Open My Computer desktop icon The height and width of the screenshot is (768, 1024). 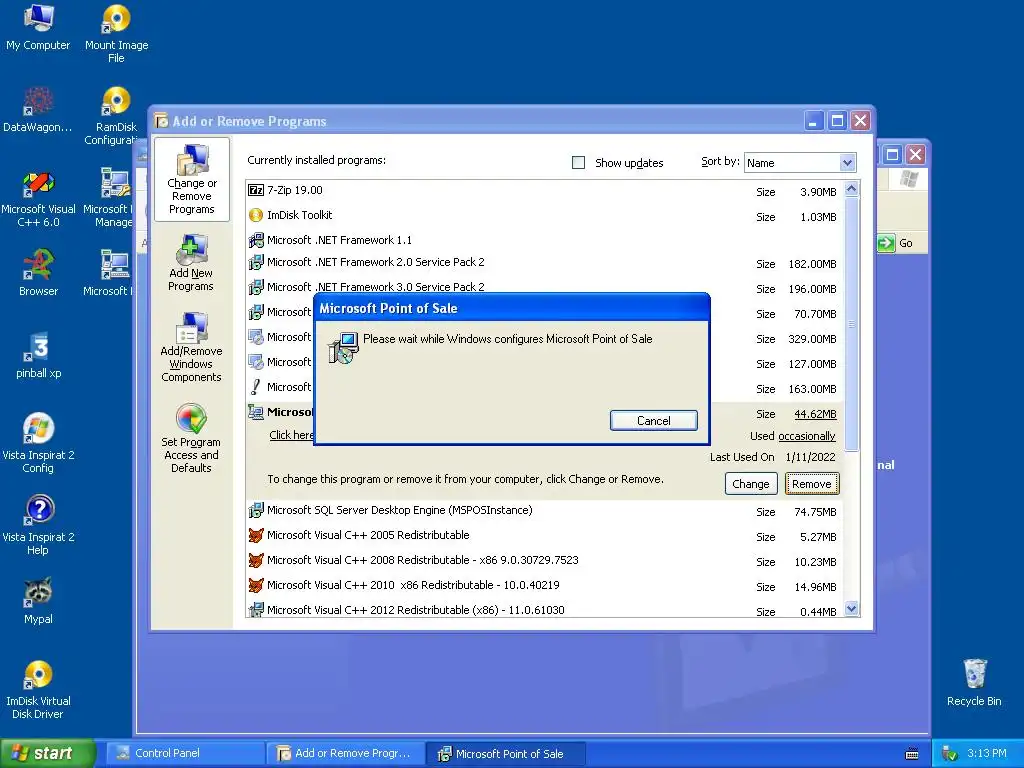(x=38, y=27)
